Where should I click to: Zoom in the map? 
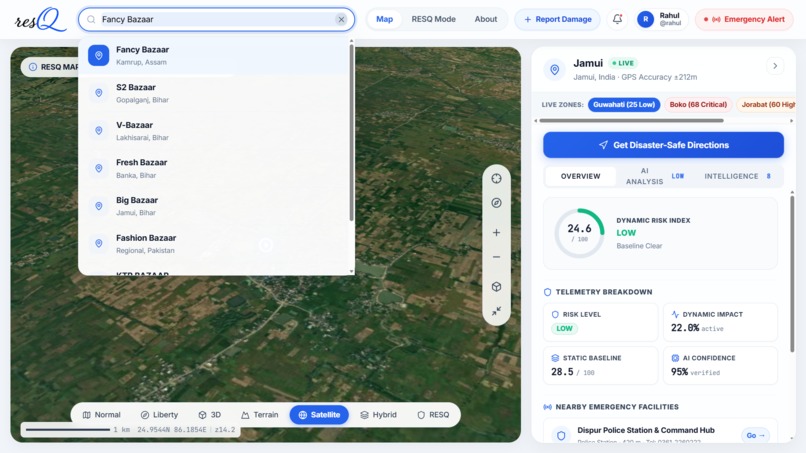click(496, 232)
